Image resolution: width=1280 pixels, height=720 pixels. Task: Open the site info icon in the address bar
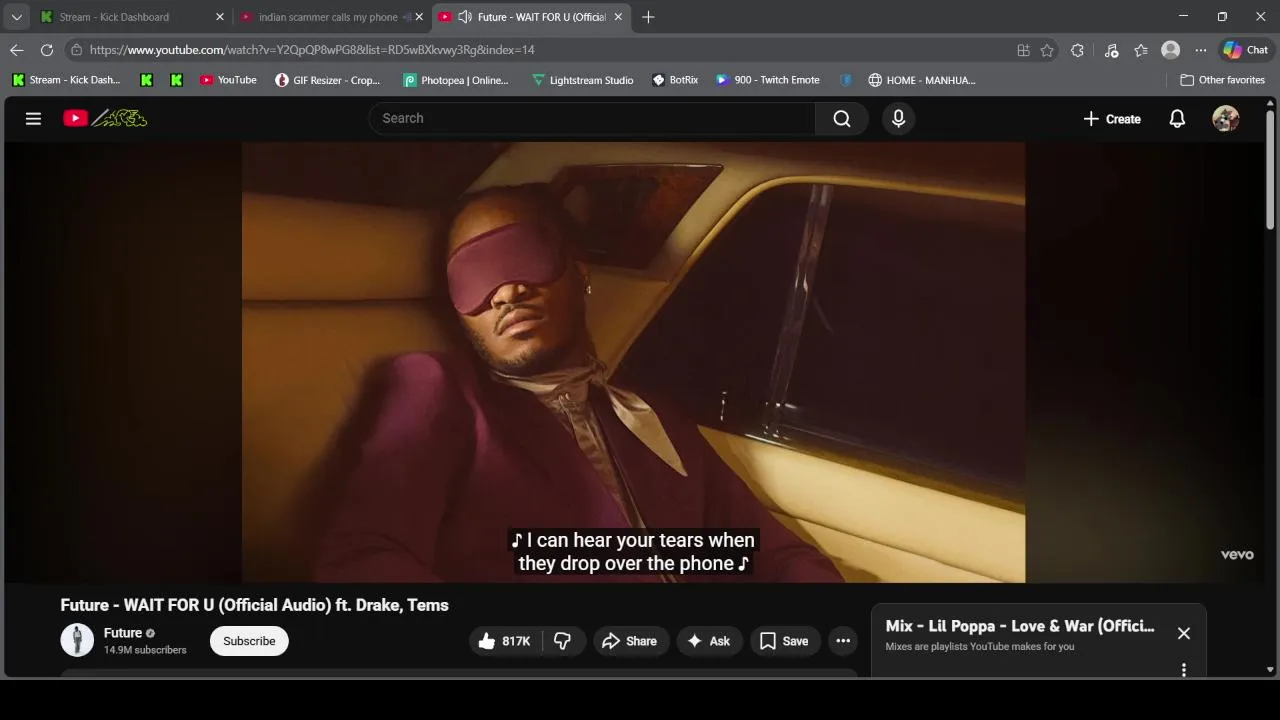(76, 50)
